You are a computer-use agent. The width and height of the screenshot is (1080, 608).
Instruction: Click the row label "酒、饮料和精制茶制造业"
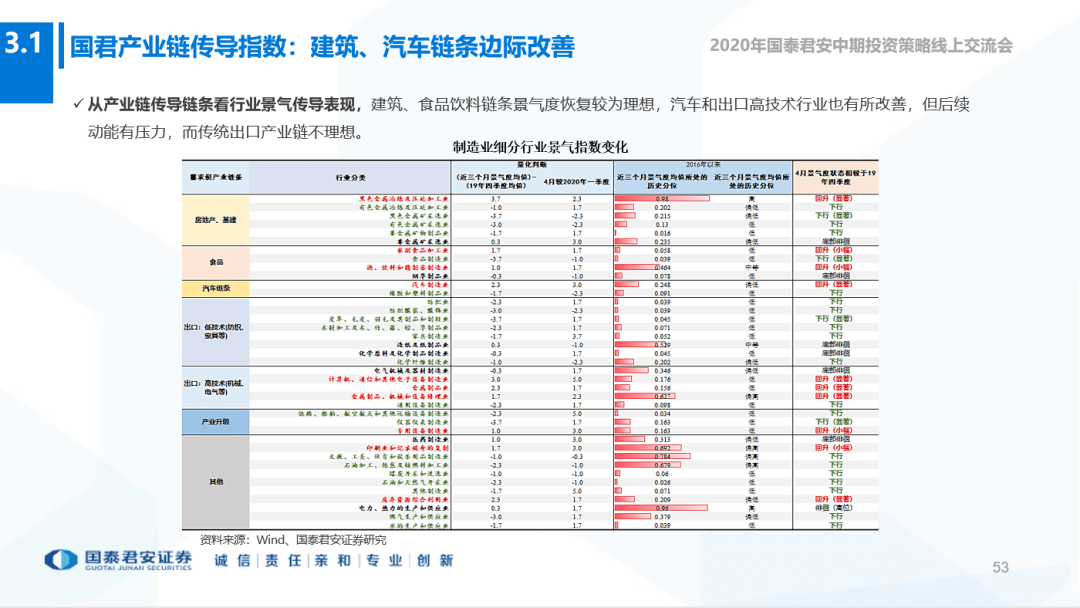pyautogui.click(x=408, y=268)
